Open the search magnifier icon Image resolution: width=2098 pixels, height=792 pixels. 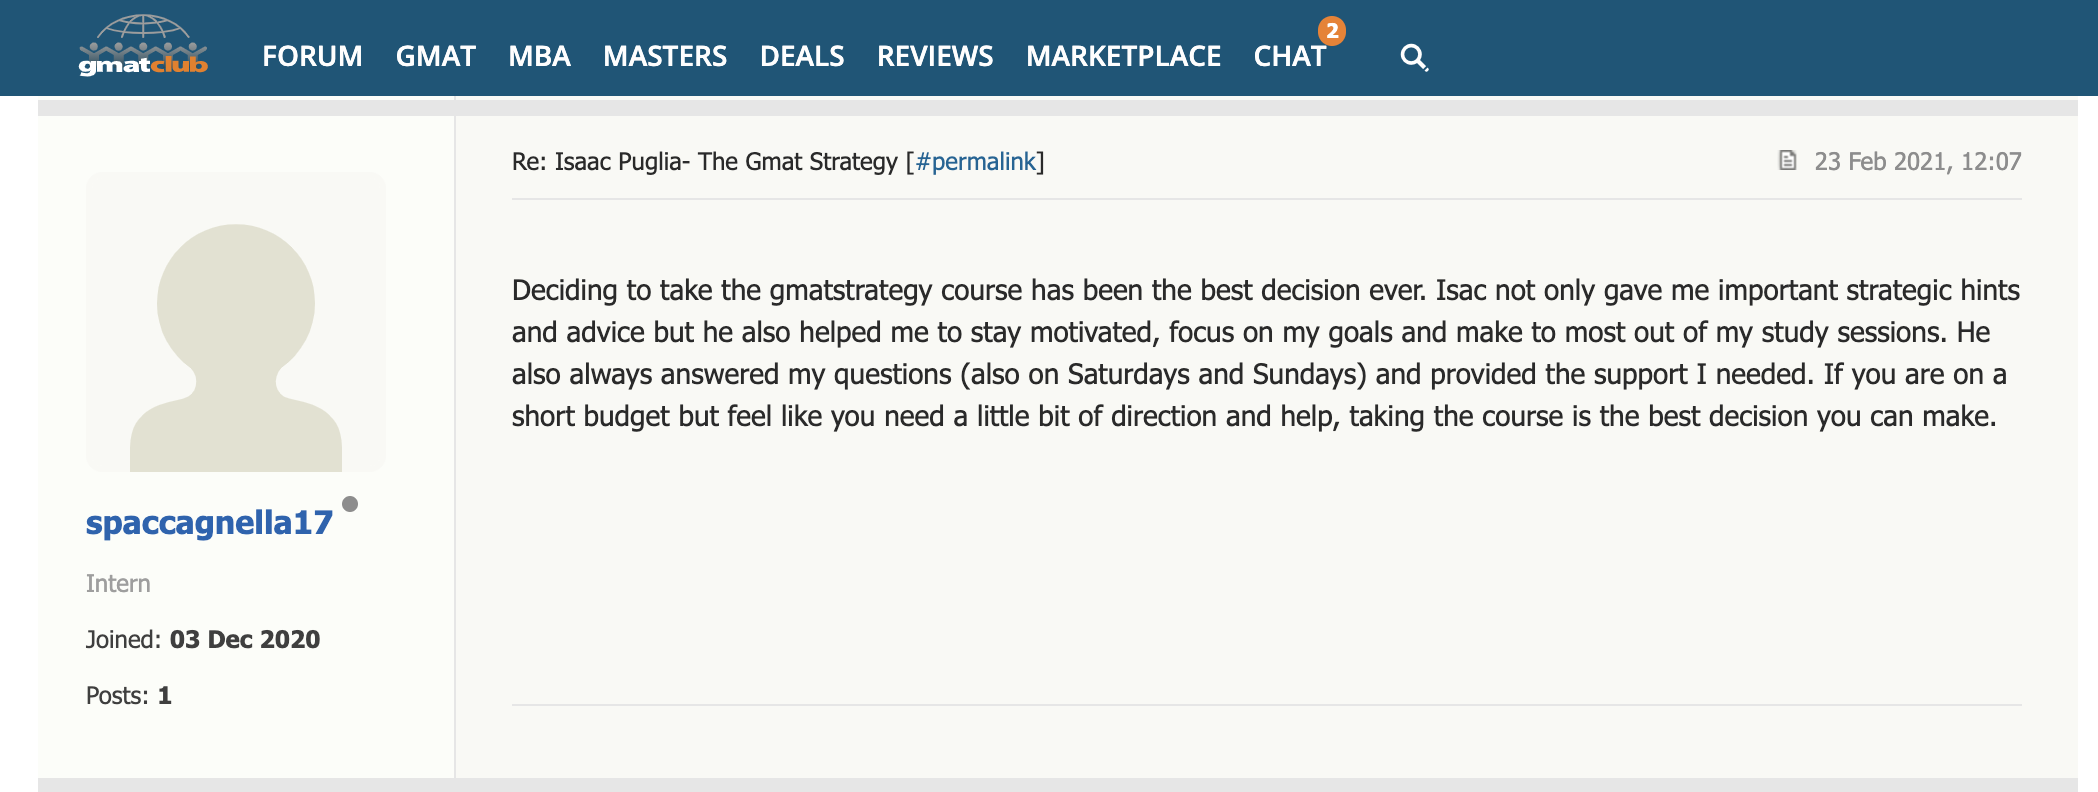(1414, 57)
